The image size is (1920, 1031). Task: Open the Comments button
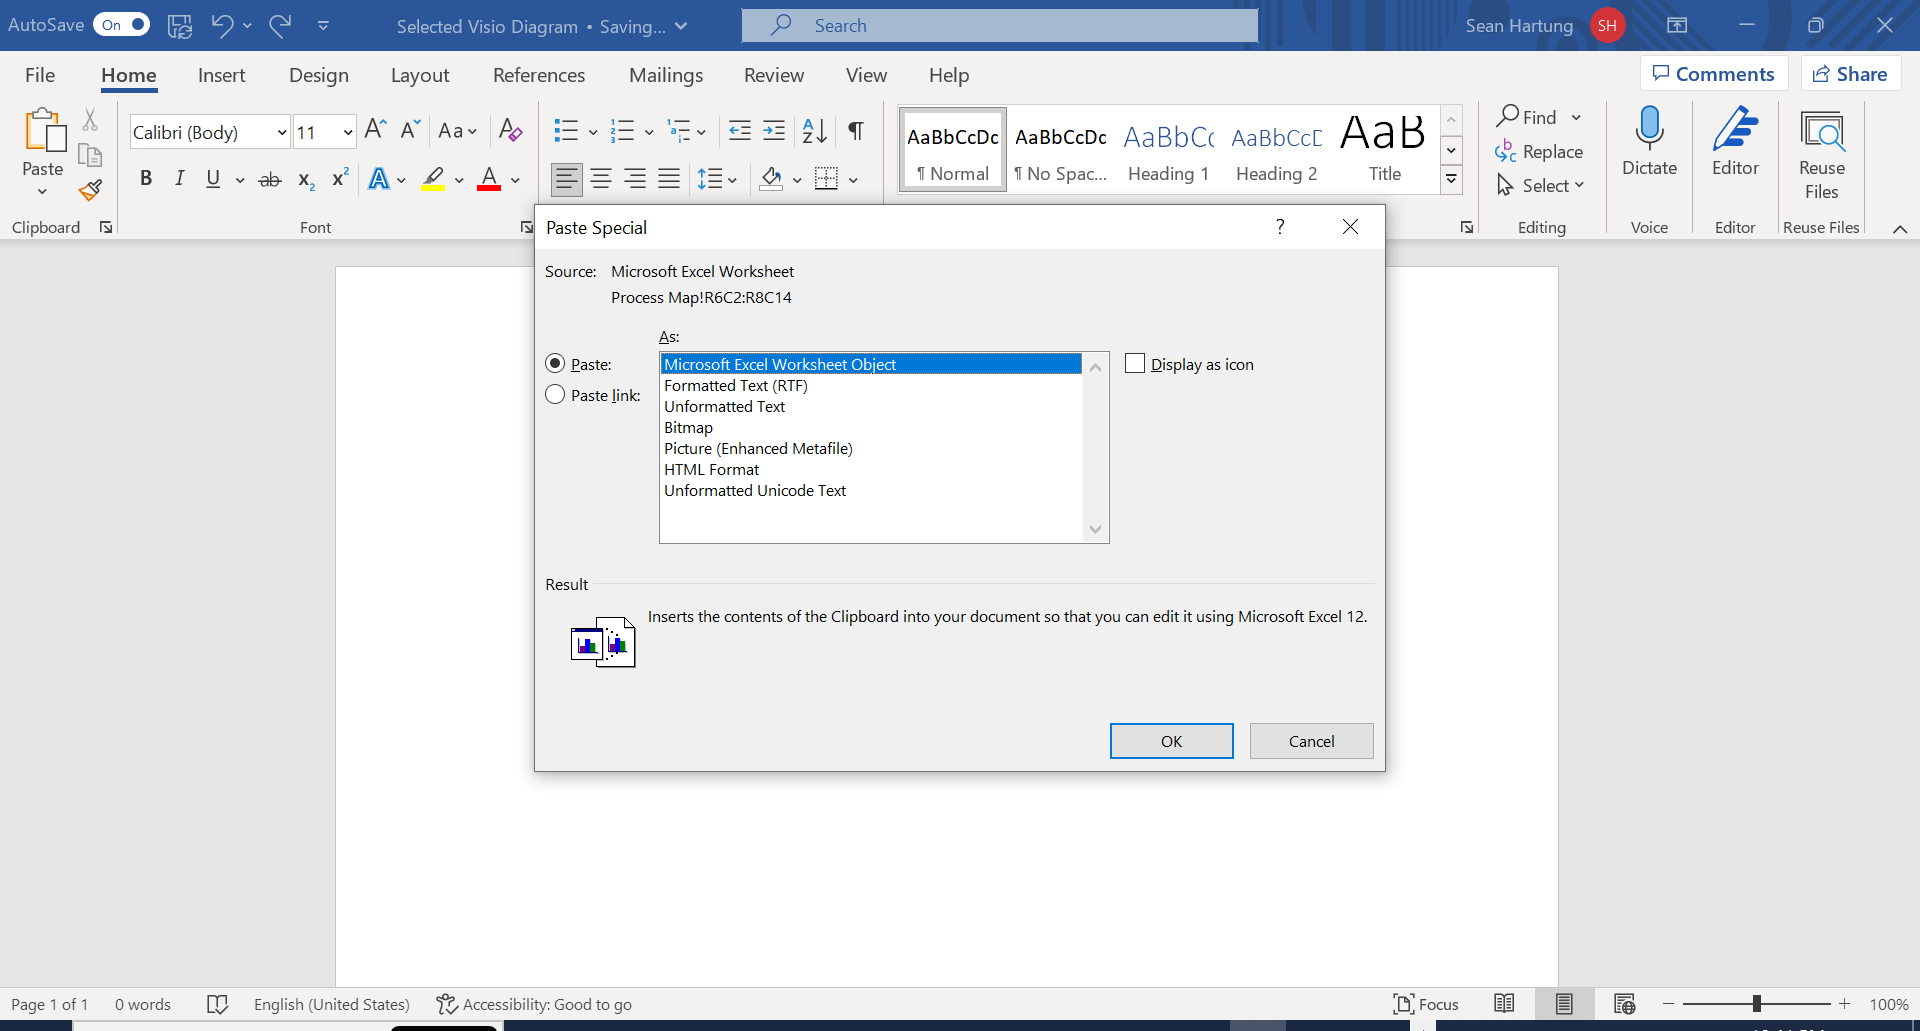(1714, 74)
